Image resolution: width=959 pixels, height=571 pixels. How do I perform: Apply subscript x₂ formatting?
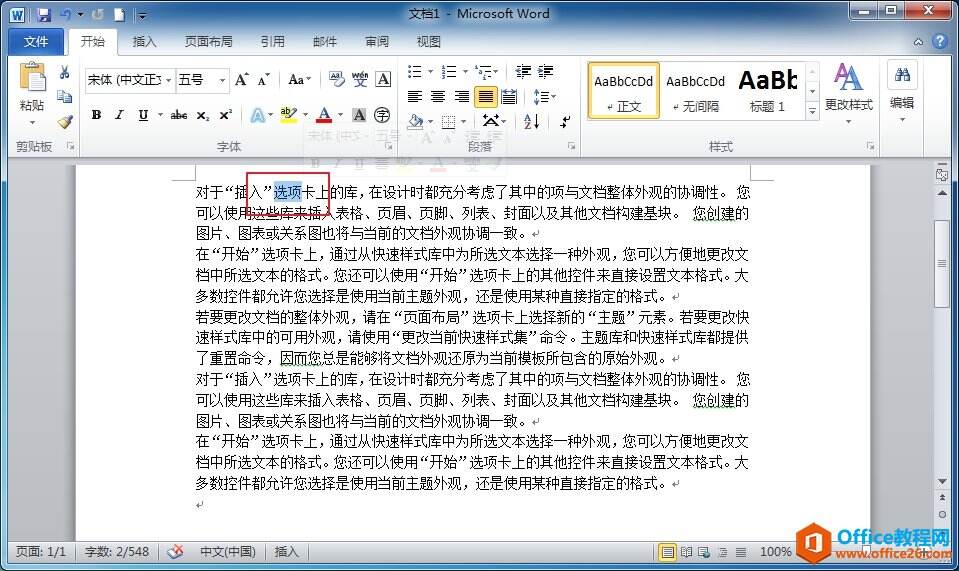202,115
